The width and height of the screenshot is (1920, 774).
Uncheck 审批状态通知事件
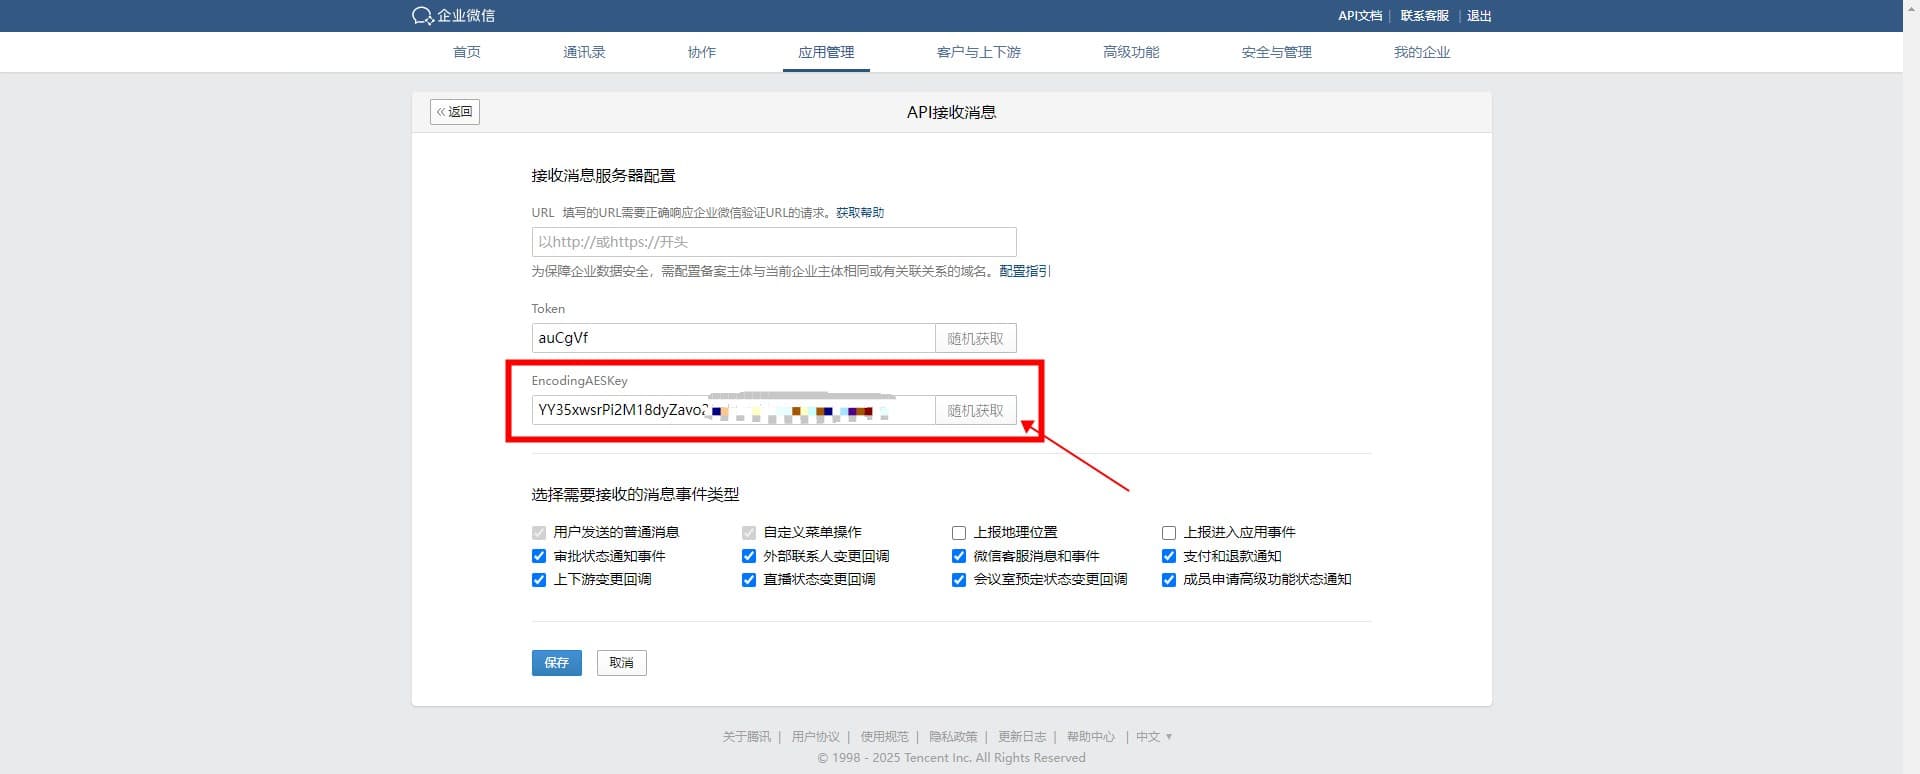(x=539, y=556)
